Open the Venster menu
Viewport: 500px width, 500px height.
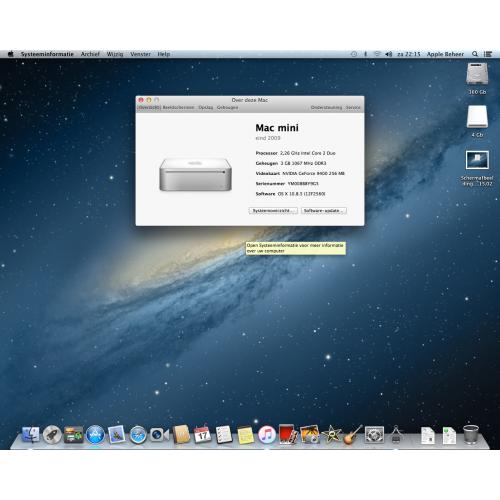tap(140, 54)
